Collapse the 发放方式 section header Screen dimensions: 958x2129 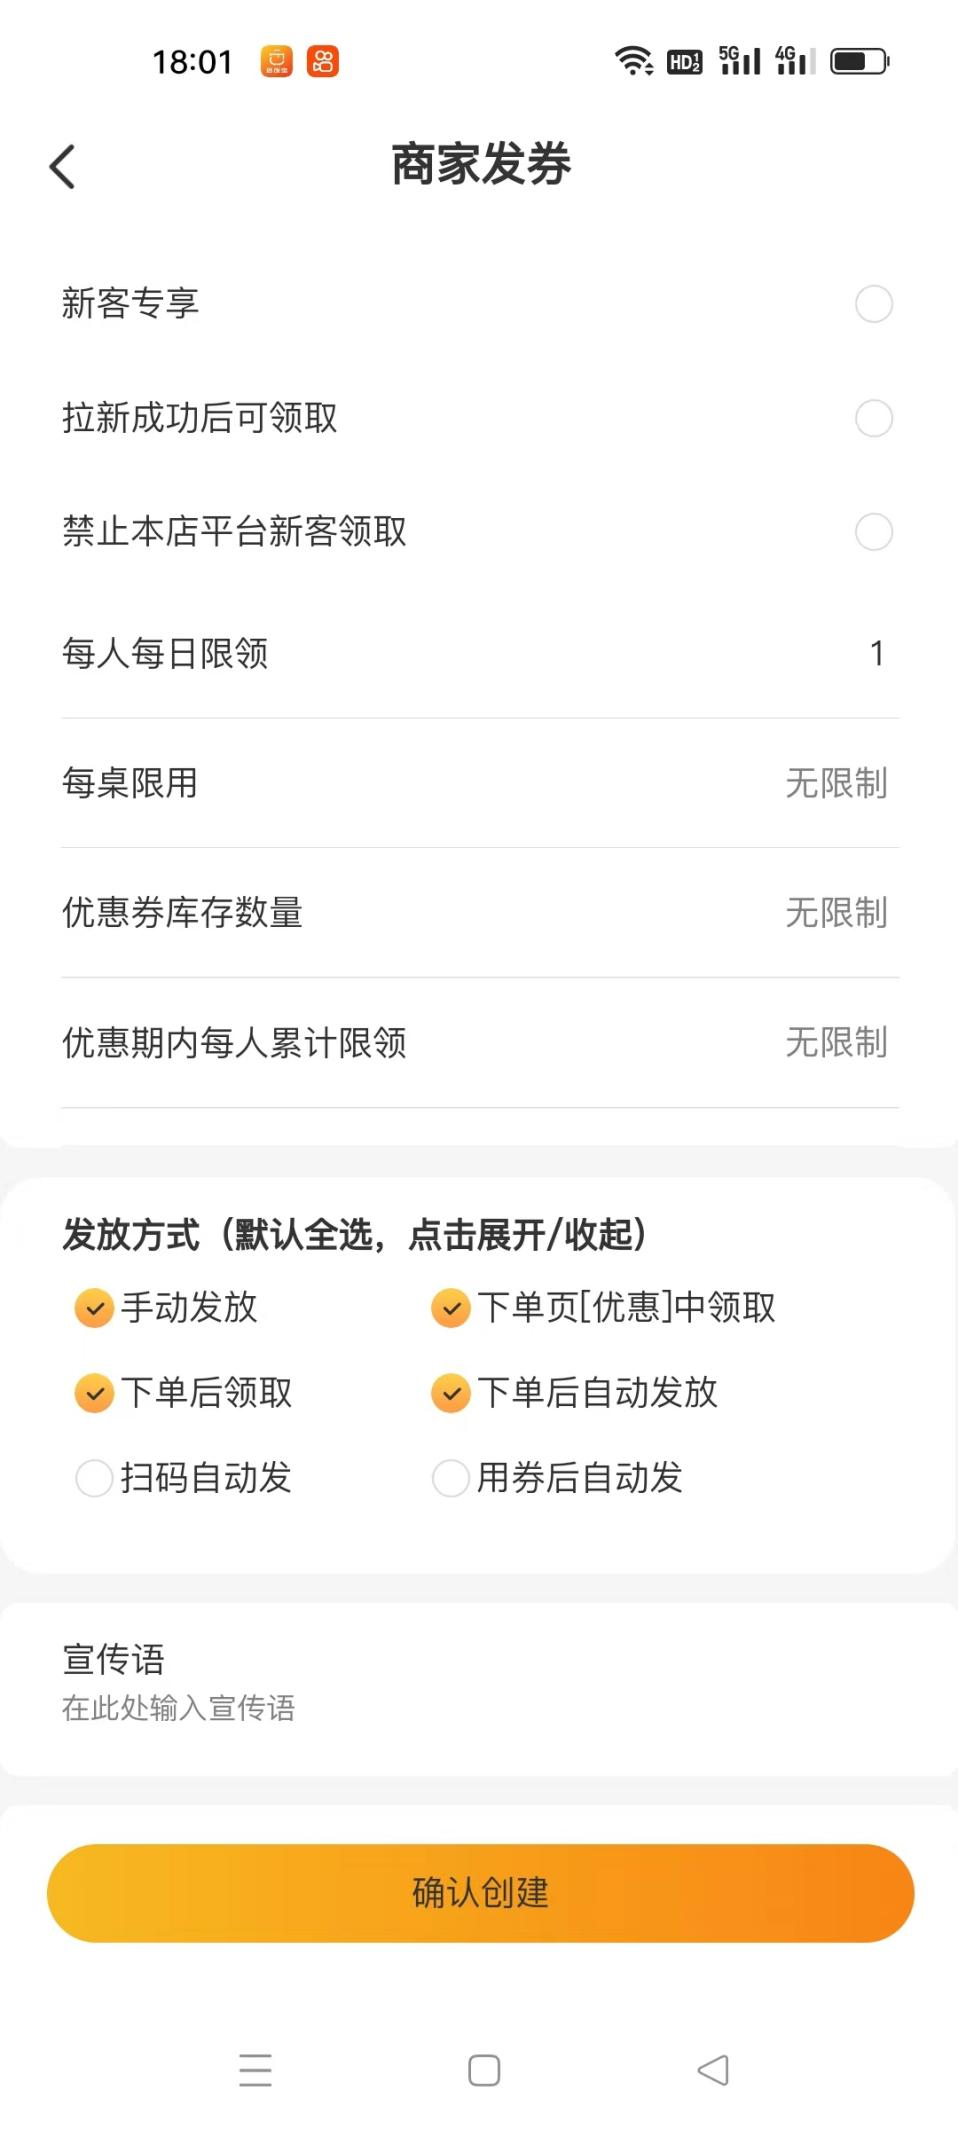(x=354, y=1235)
